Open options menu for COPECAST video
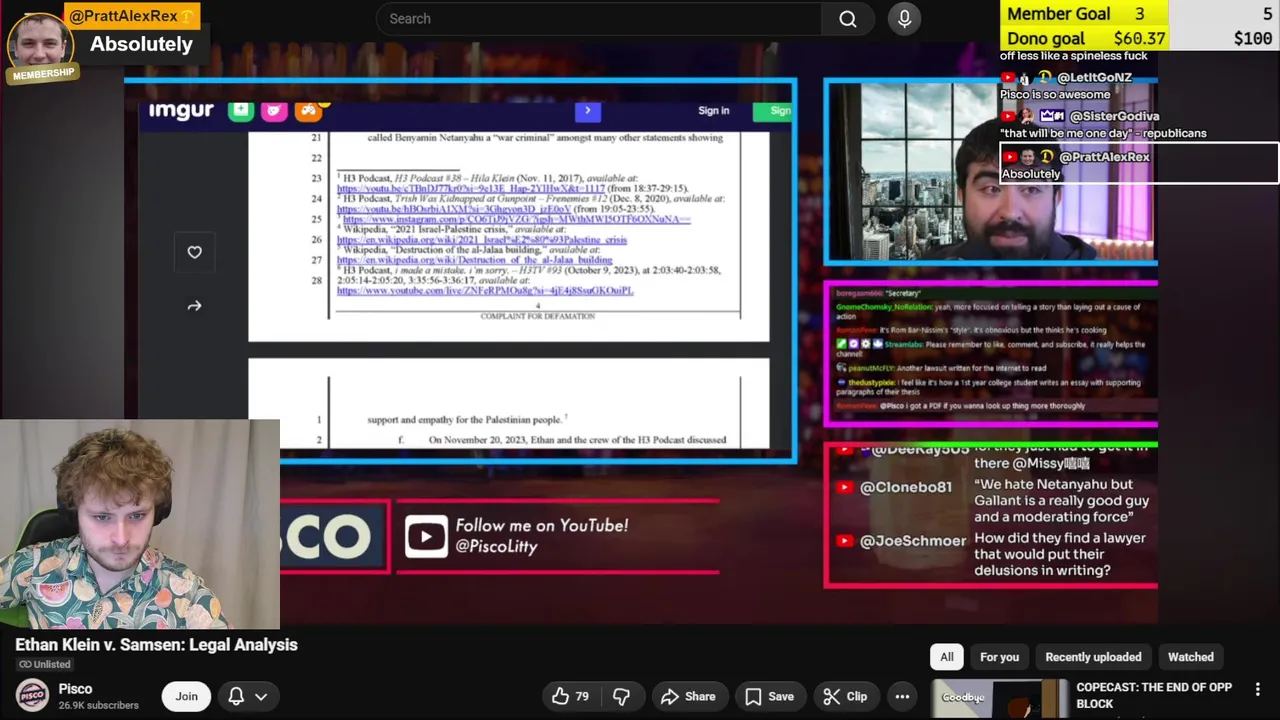 (x=1258, y=689)
